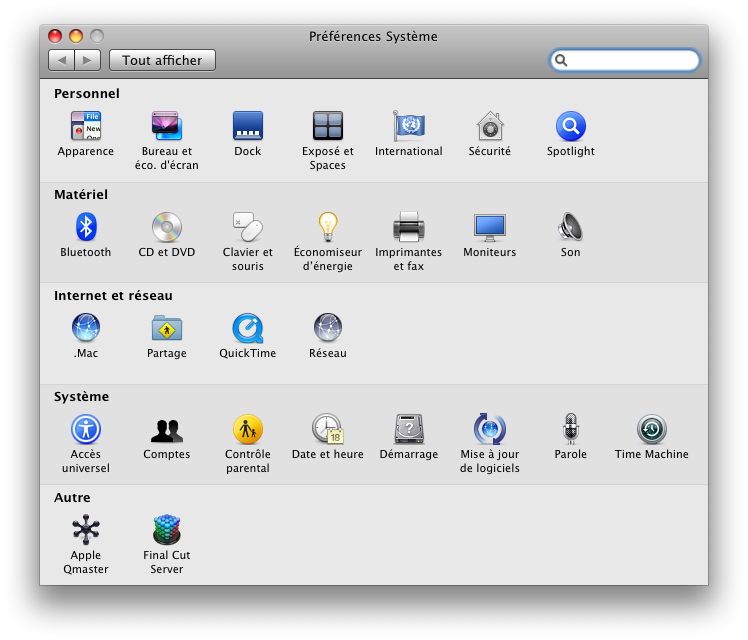Minimize window with the yellow button
Viewport: 748px width, 640px height.
click(x=76, y=36)
